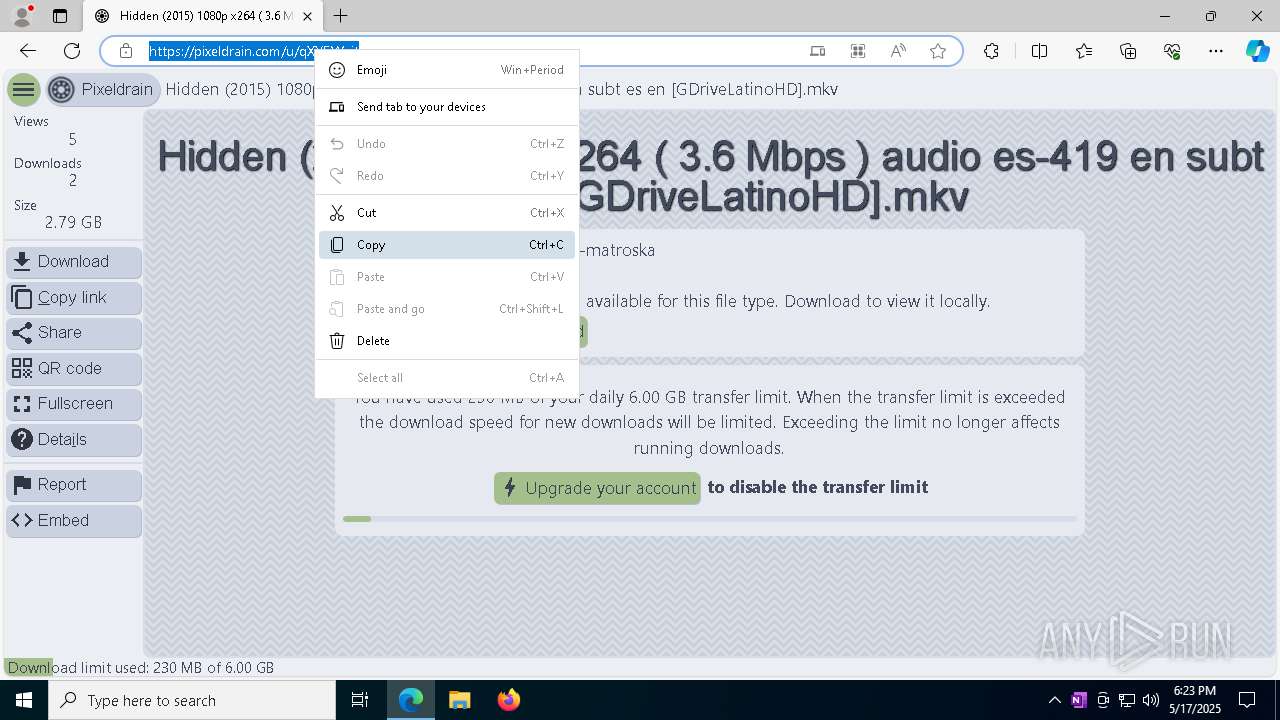Show hidden system tray icons

click(x=1054, y=700)
